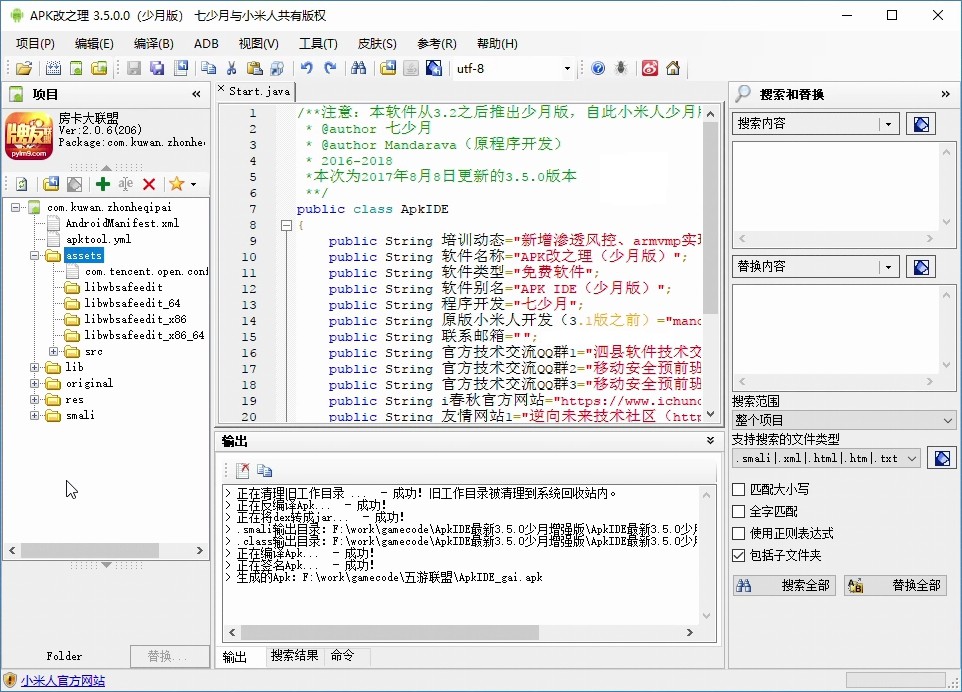Toggle the 使用正则表达式 checkbox
Viewport: 962px width, 692px height.
click(x=739, y=533)
